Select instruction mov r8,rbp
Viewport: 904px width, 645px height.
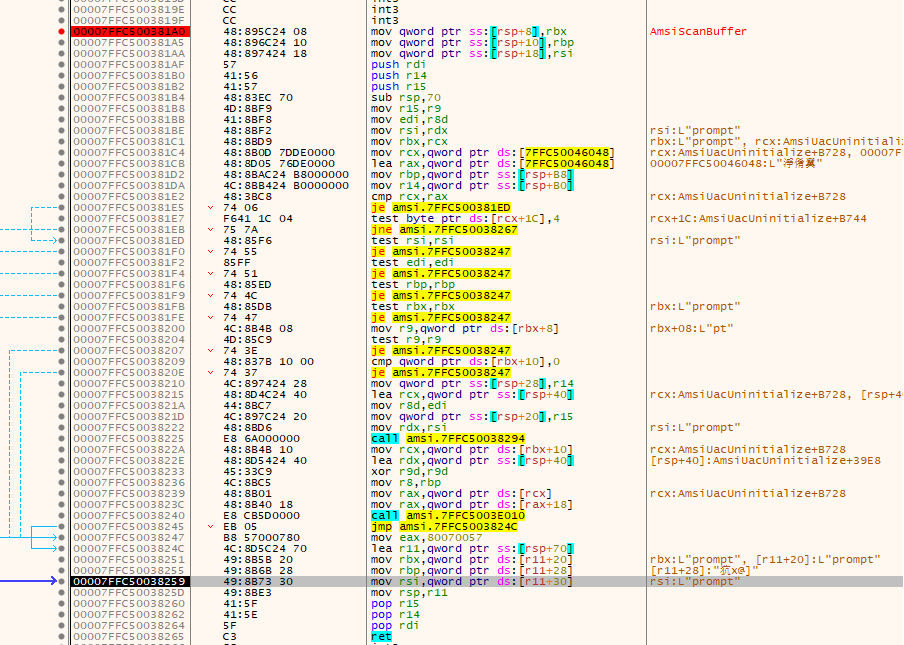click(x=406, y=482)
